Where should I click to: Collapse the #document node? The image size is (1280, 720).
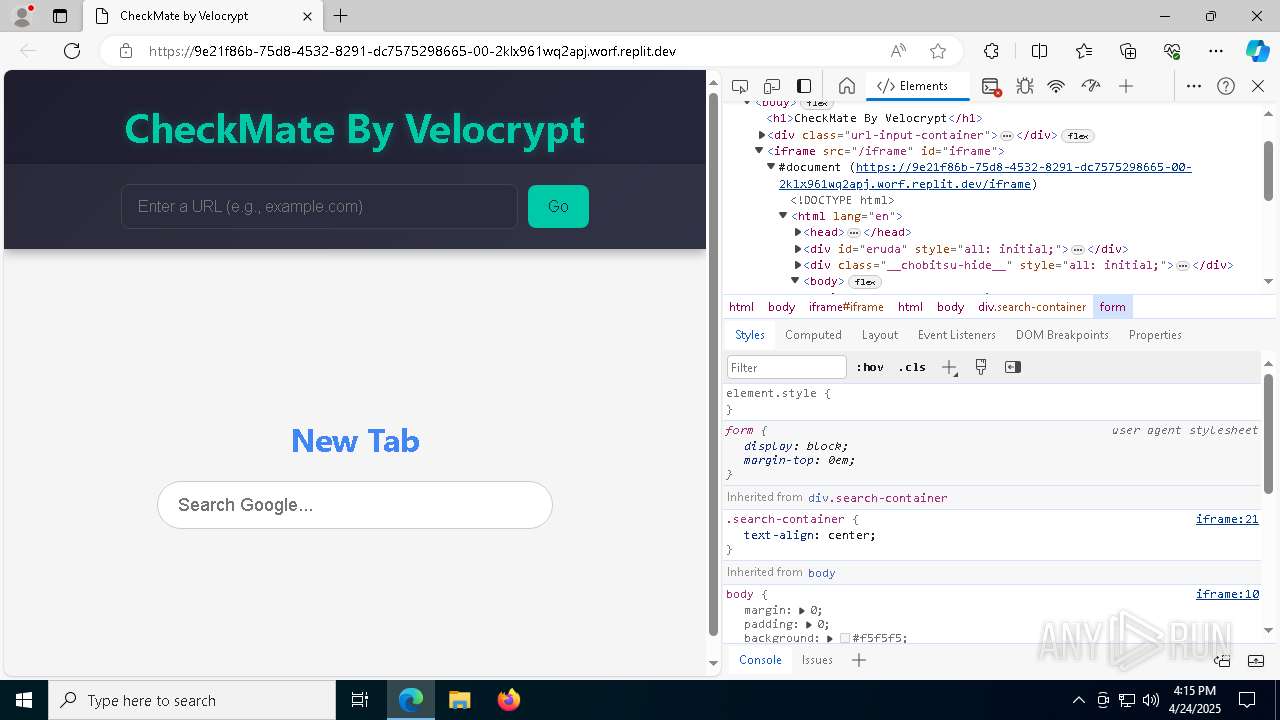click(771, 167)
